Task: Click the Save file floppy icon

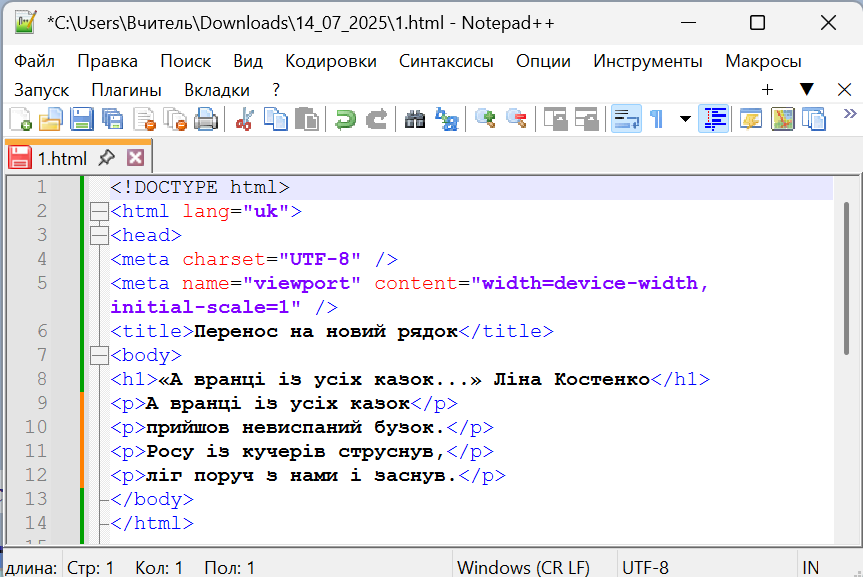Action: coord(82,120)
